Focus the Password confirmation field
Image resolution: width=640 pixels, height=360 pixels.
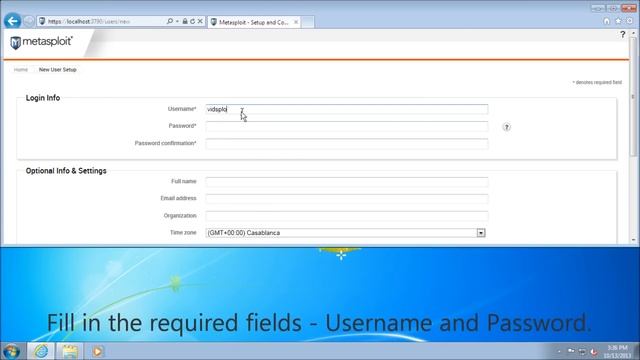point(347,144)
